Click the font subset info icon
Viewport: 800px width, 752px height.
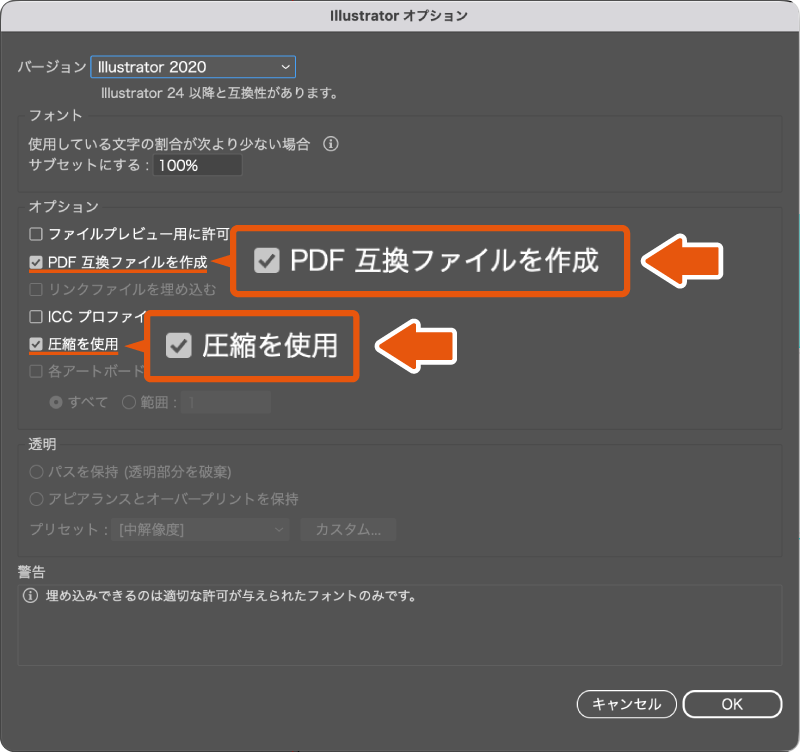[x=331, y=144]
